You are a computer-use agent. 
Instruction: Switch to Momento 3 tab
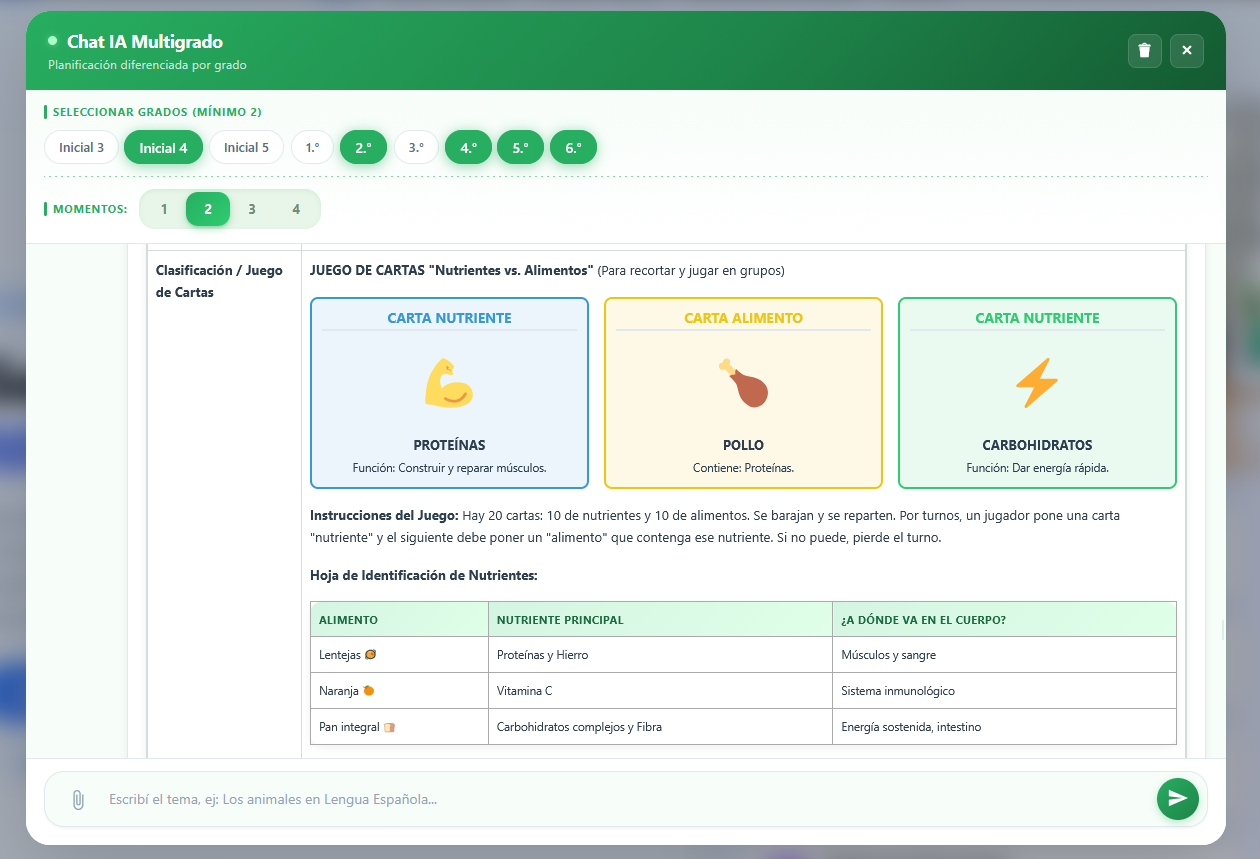[252, 210]
